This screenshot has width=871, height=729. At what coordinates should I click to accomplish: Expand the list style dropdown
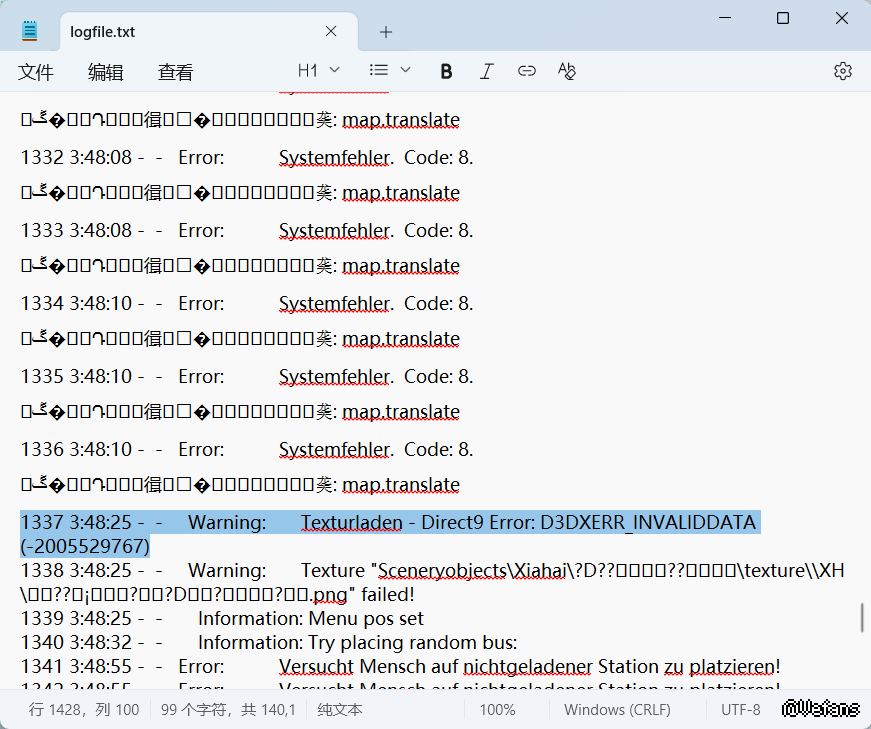pos(389,70)
